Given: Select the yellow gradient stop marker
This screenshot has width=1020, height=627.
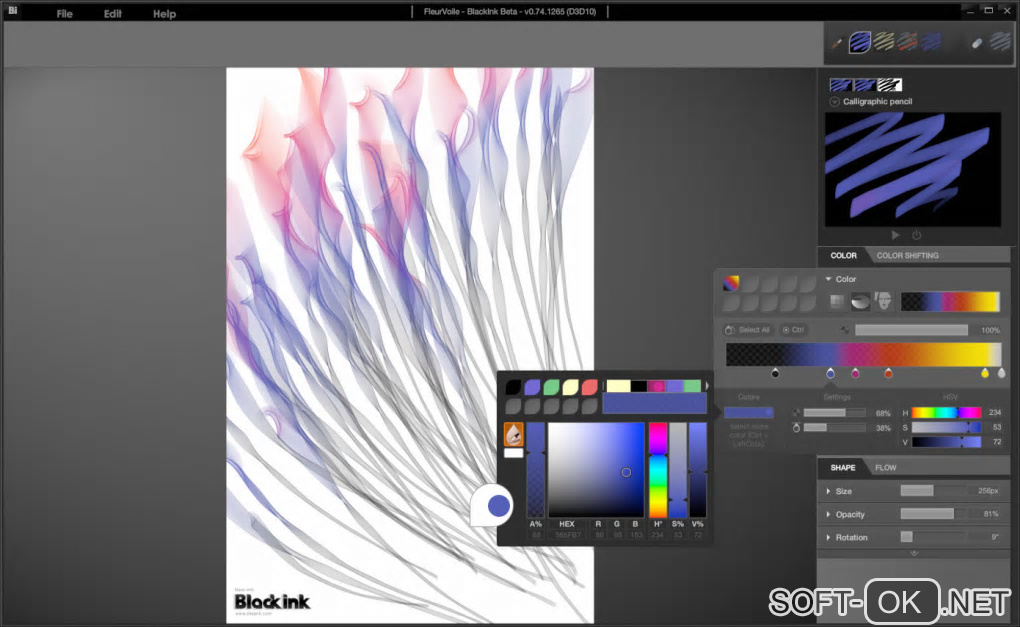Looking at the screenshot, I should (985, 373).
